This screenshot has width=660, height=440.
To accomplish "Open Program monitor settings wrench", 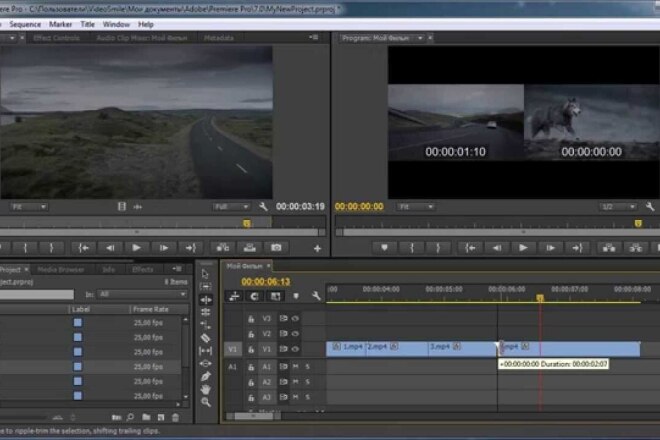I will (650, 207).
